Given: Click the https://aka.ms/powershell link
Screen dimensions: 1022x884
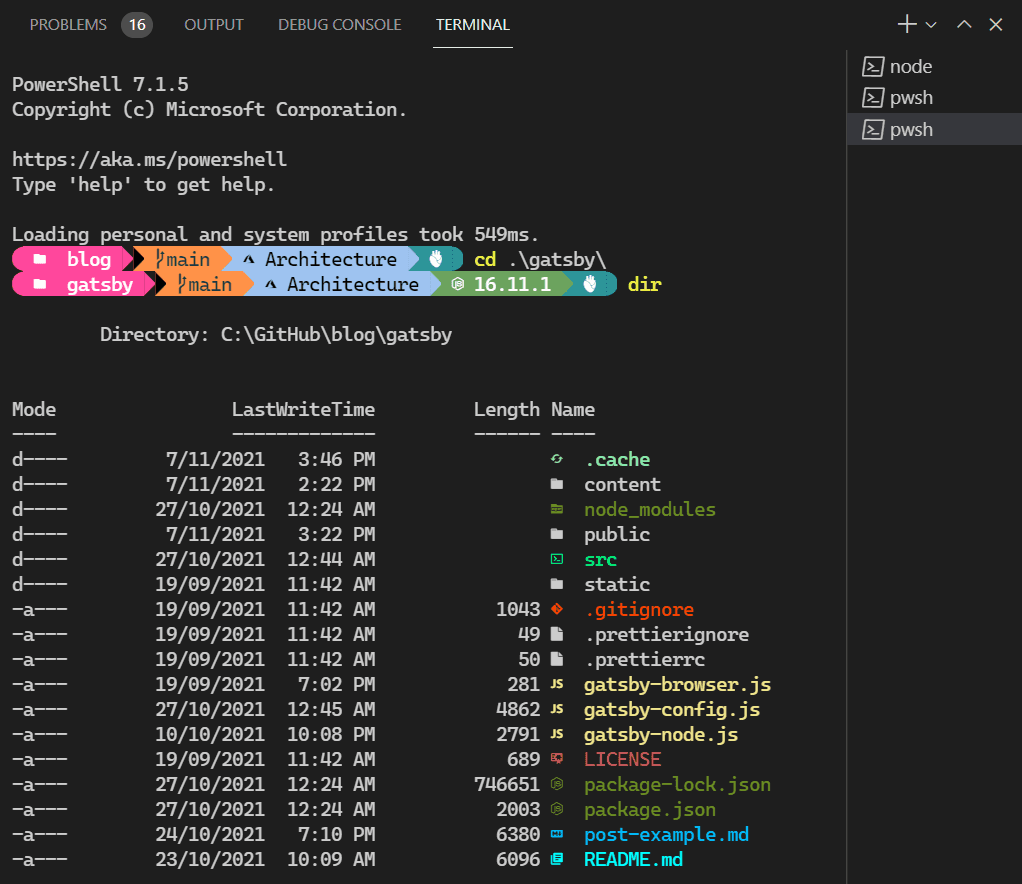Looking at the screenshot, I should tap(149, 159).
